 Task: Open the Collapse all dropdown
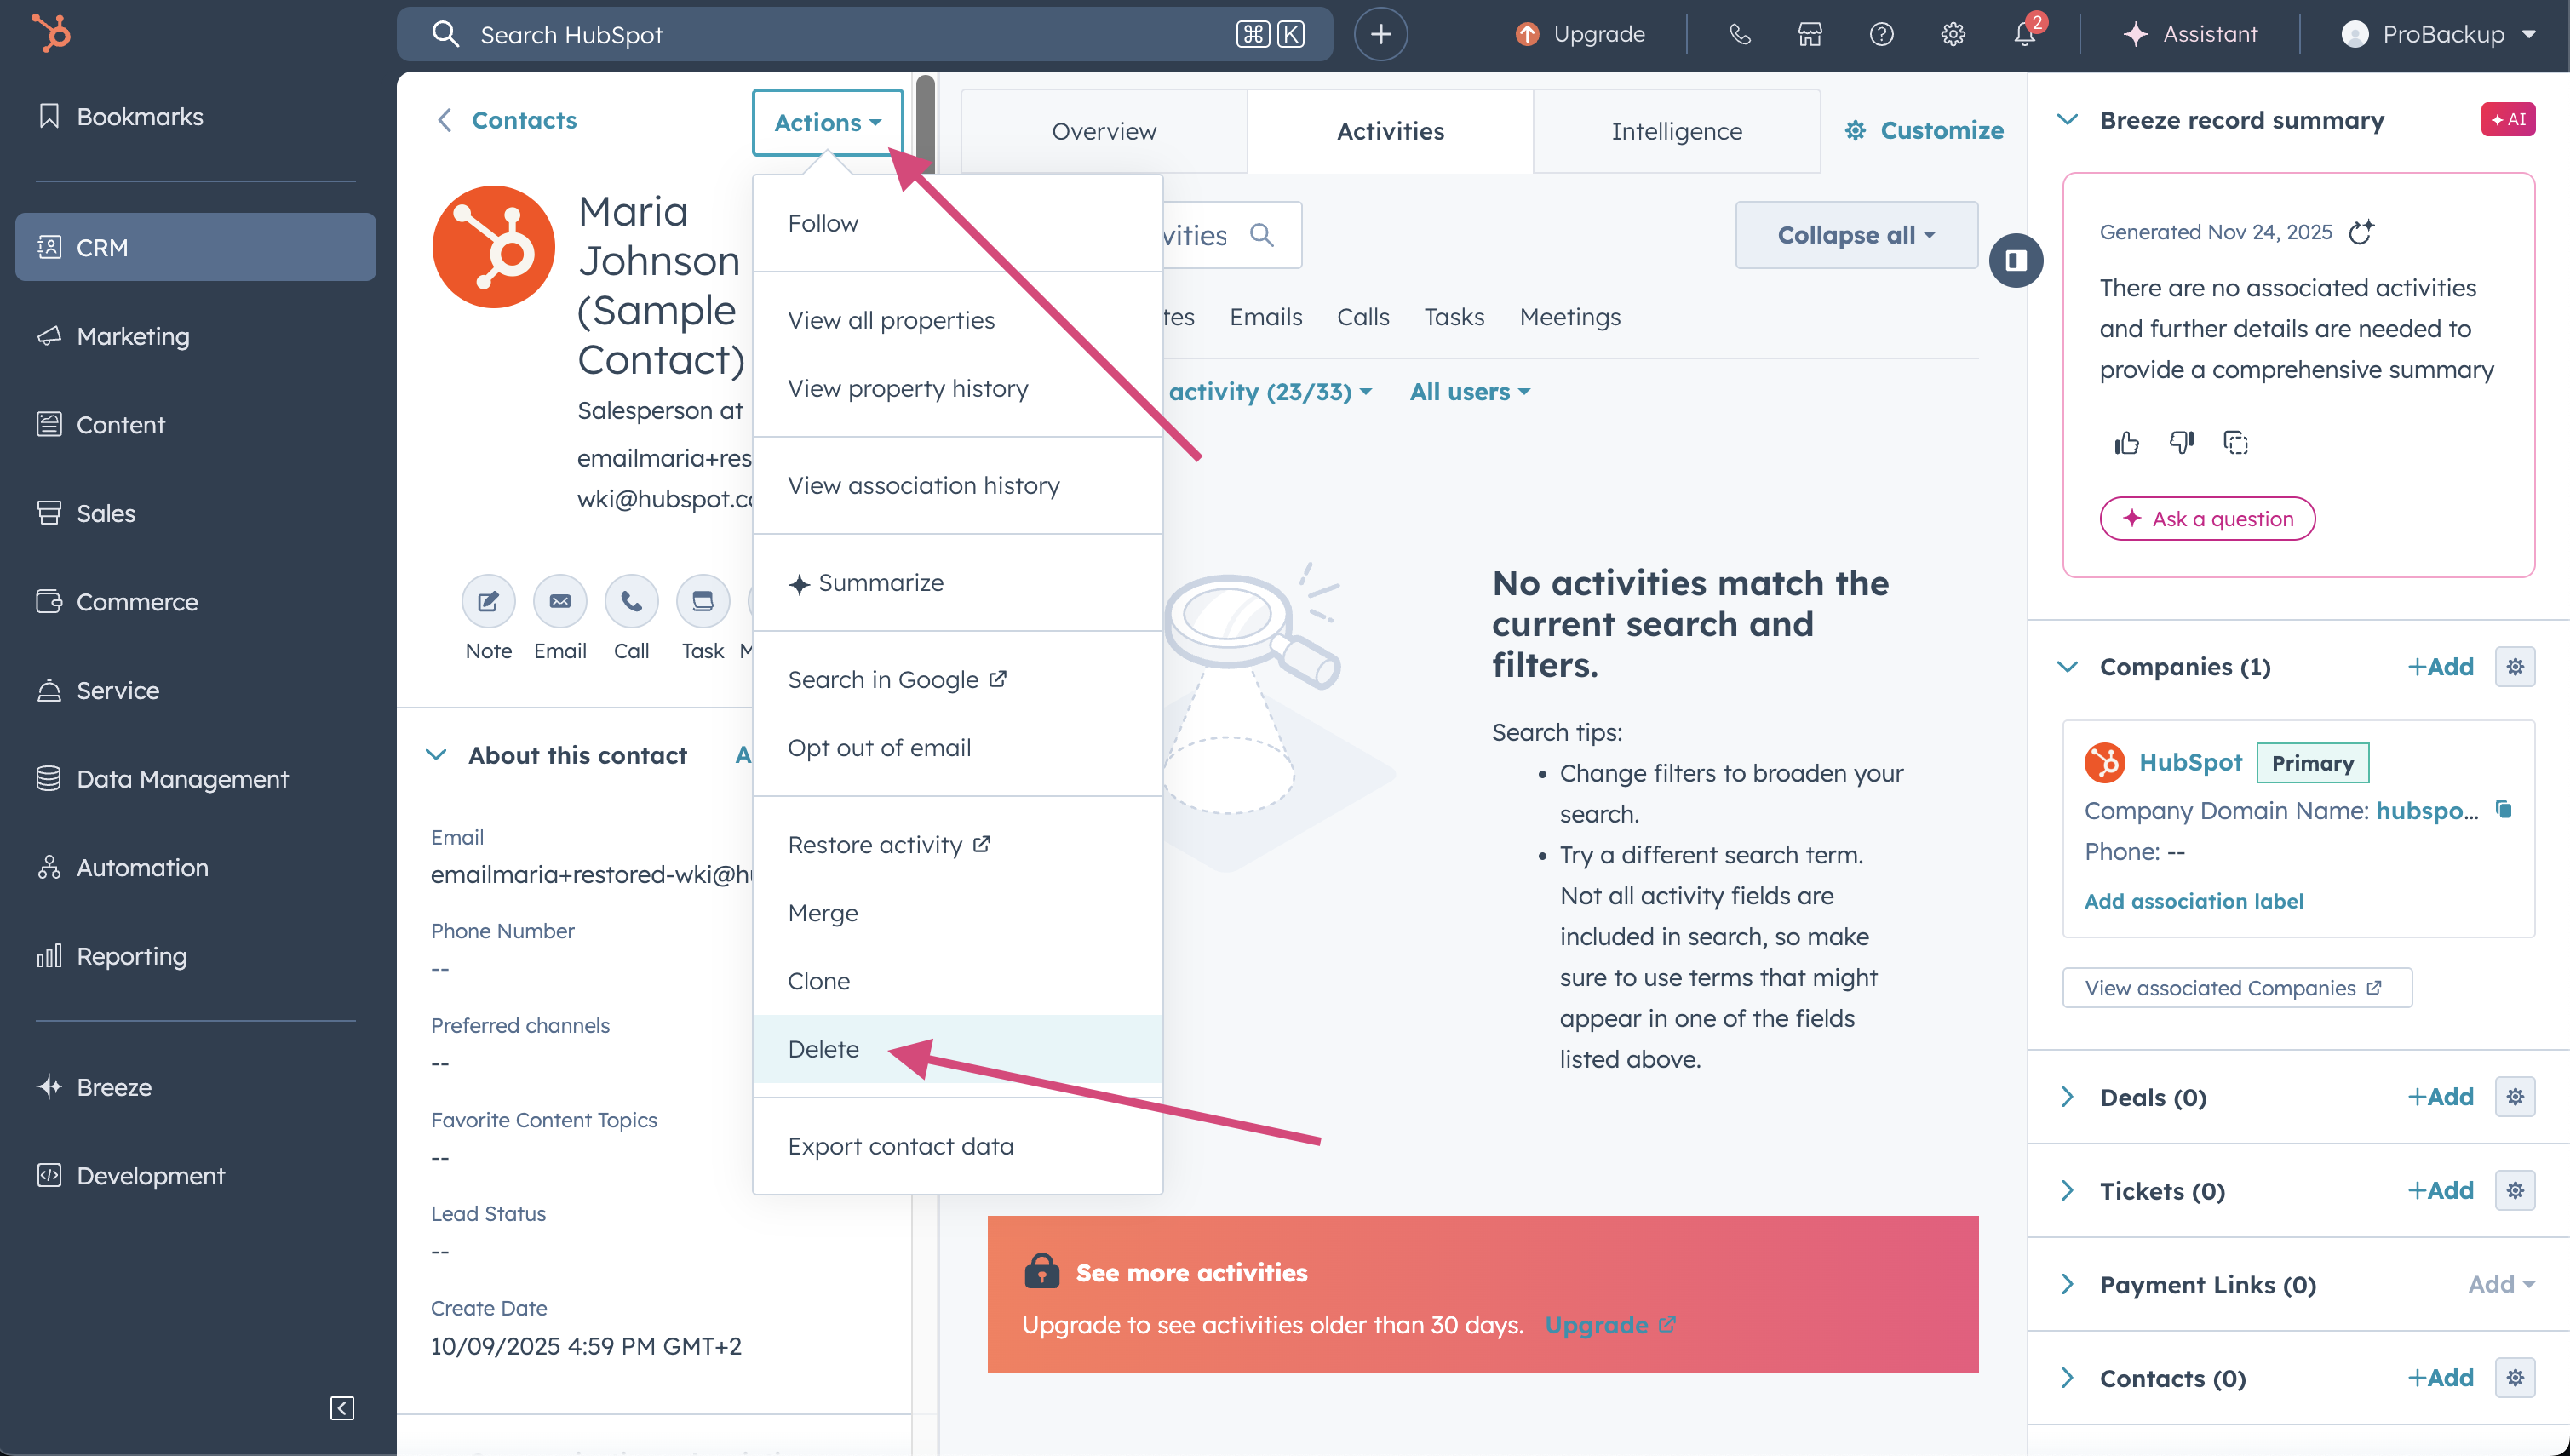click(1856, 235)
